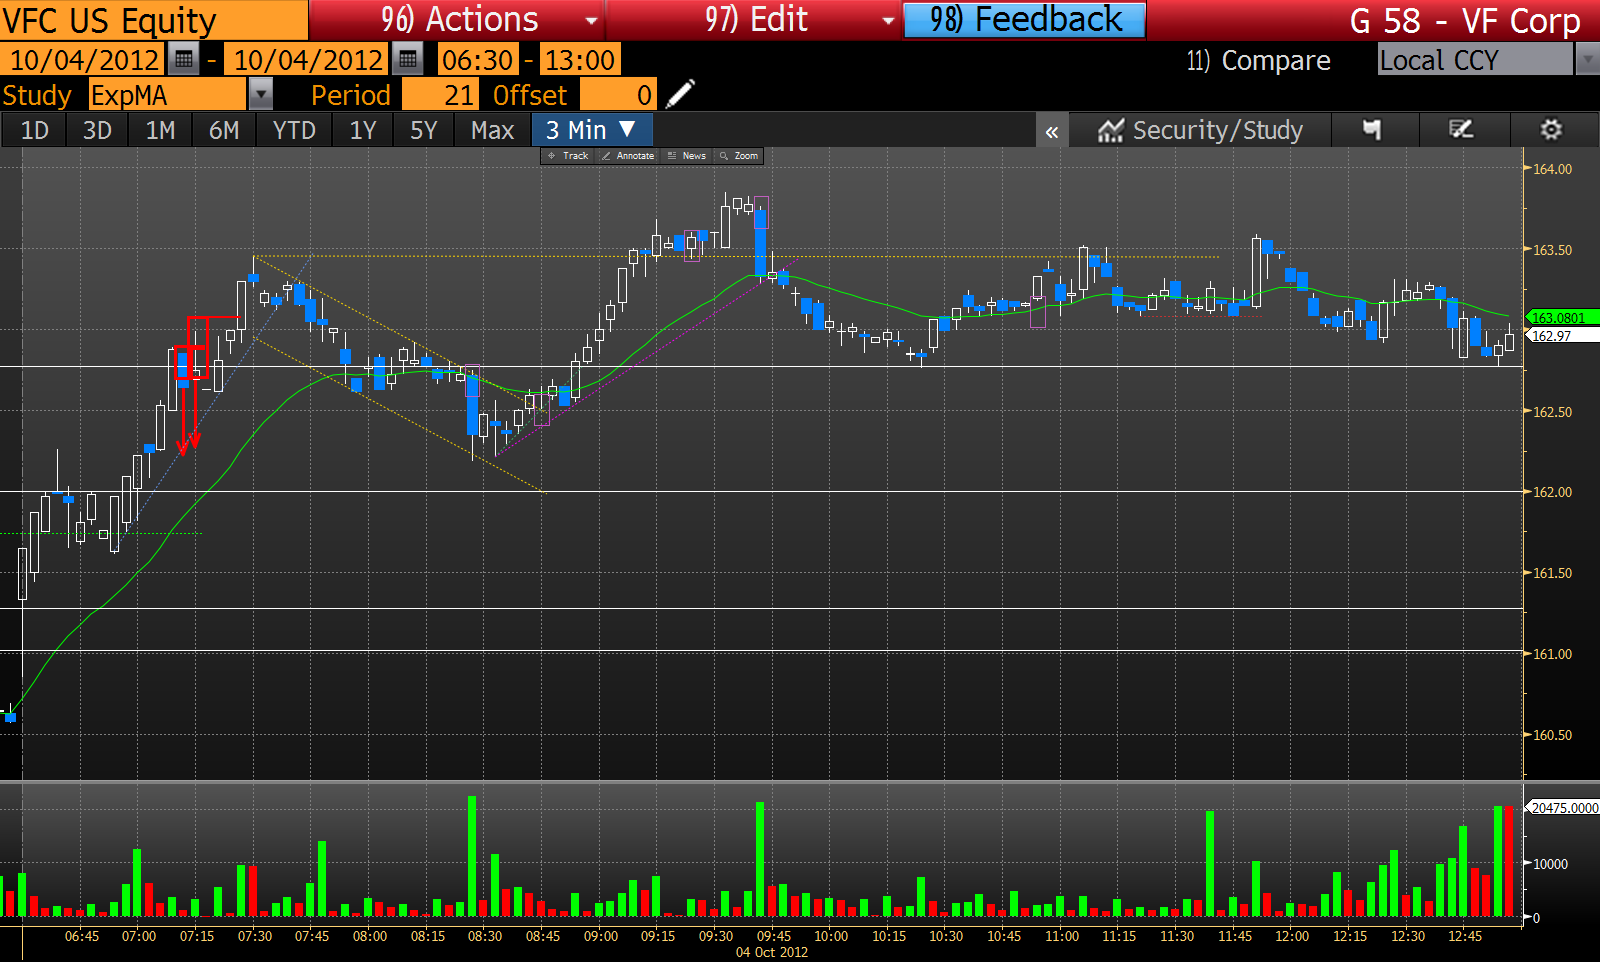The image size is (1600, 962).
Task: Select the 6M range tab
Action: pos(224,130)
